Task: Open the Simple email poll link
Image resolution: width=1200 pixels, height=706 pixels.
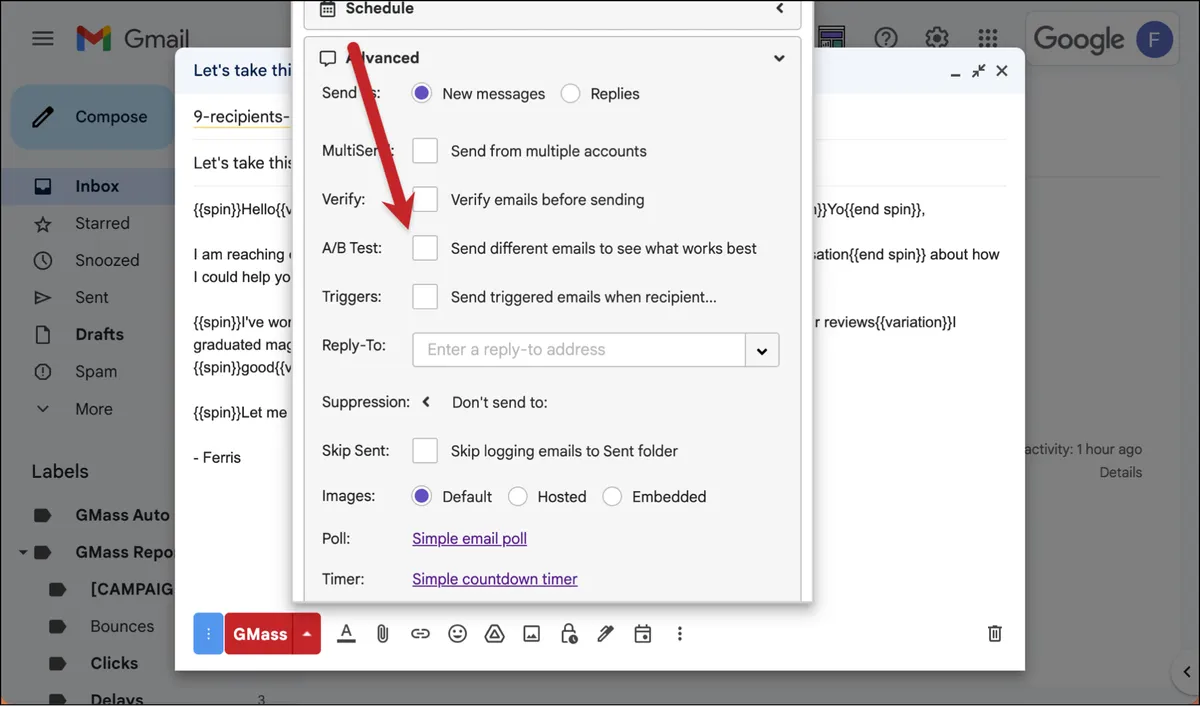Action: pyautogui.click(x=469, y=538)
